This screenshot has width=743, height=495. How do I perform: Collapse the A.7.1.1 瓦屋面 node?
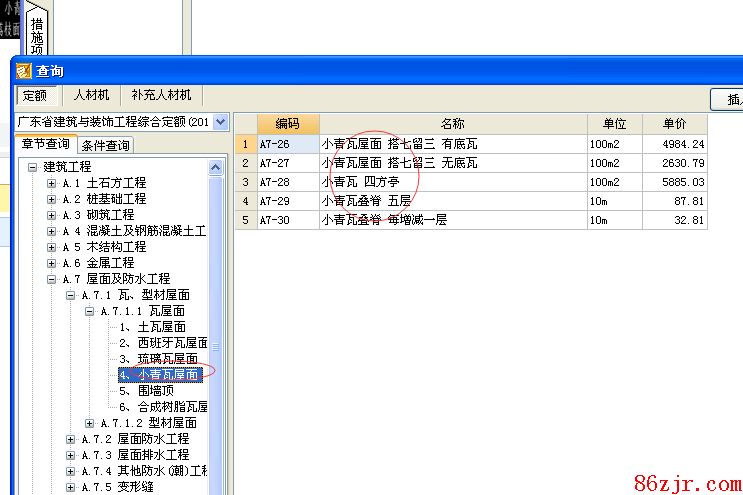[90, 311]
